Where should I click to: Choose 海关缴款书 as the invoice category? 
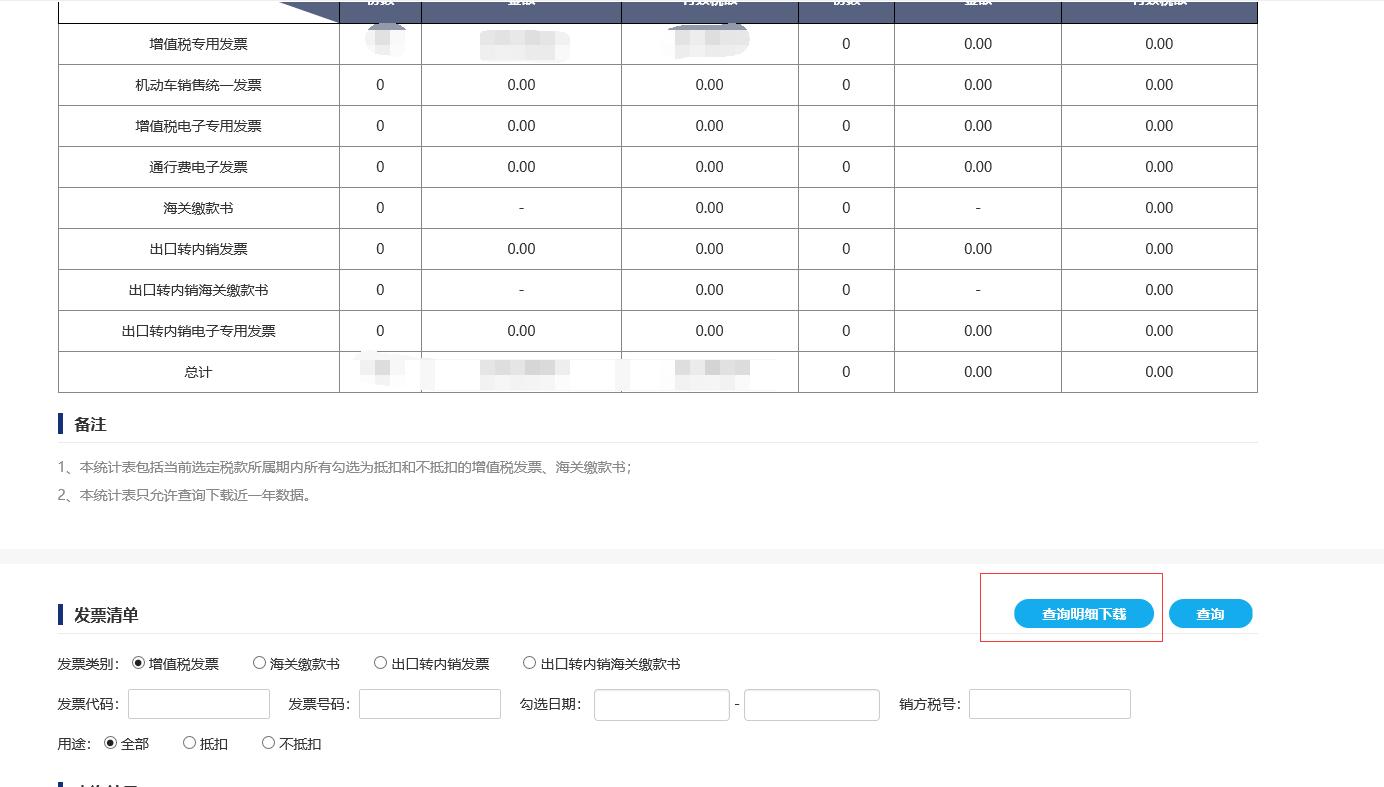pos(260,663)
